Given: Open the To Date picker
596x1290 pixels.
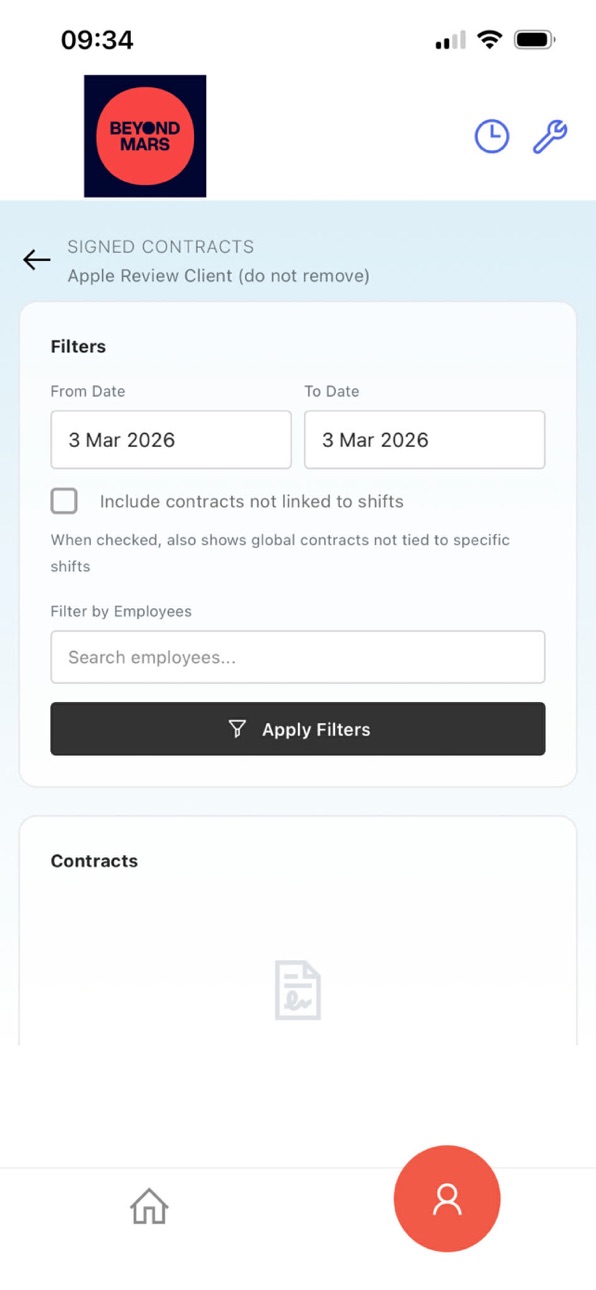Looking at the screenshot, I should point(425,440).
